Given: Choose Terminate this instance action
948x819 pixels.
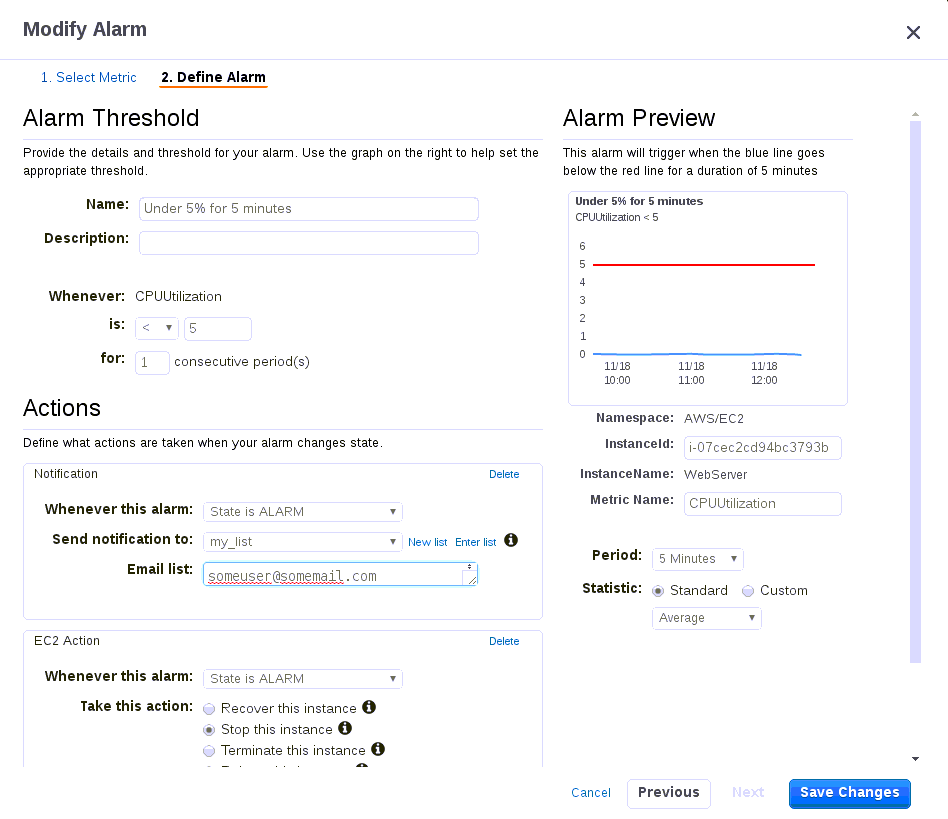Looking at the screenshot, I should click(x=209, y=750).
